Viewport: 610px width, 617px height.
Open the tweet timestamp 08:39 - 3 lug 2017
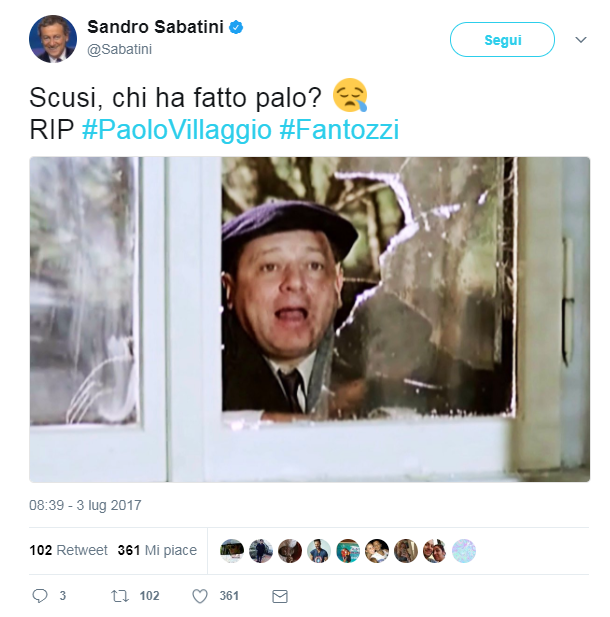point(85,505)
